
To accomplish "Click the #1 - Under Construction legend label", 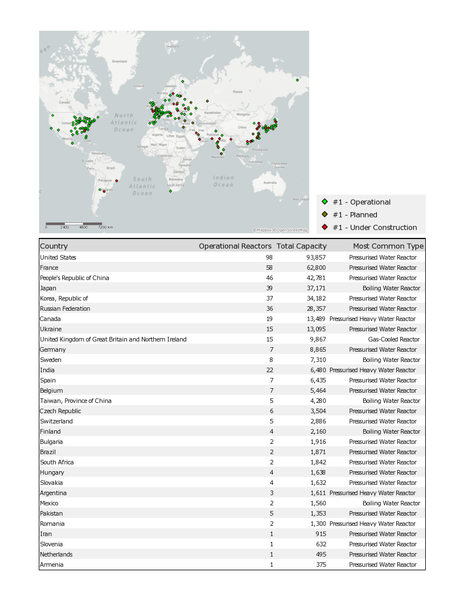I will point(375,227).
